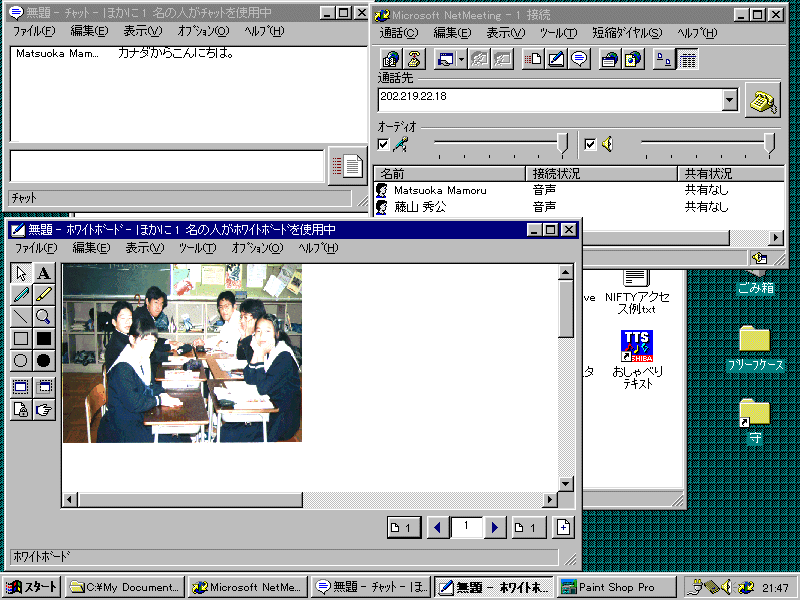Open the share application dropdown arrow
The image size is (800, 600).
click(x=461, y=59)
